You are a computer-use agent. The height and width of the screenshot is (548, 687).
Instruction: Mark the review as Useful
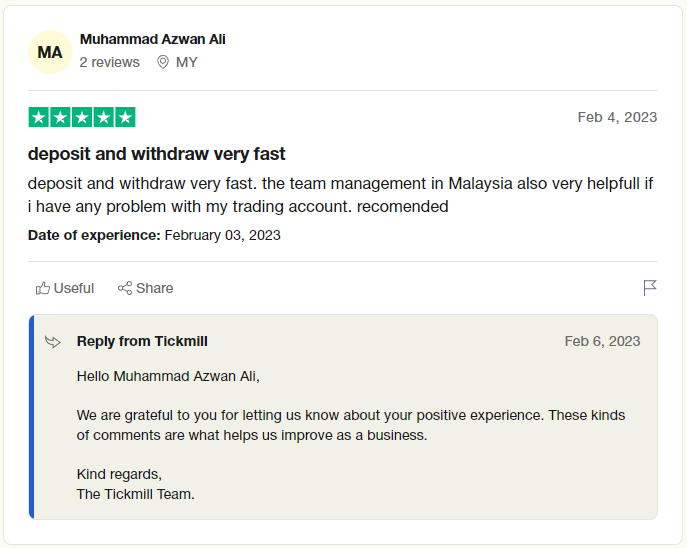pos(65,288)
